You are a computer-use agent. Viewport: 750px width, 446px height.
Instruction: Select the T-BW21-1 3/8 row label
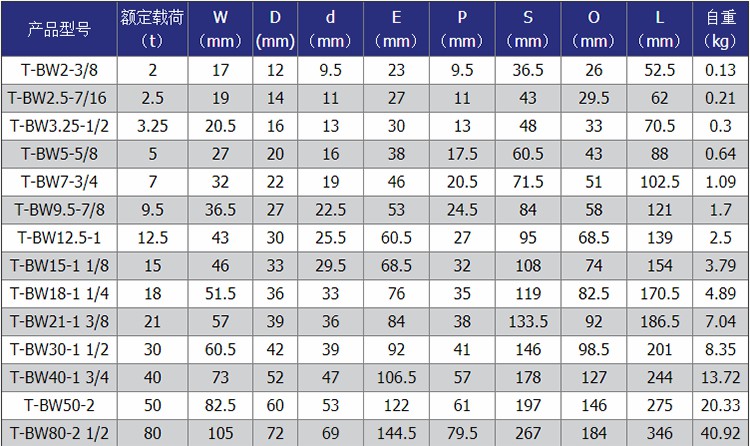coord(57,323)
